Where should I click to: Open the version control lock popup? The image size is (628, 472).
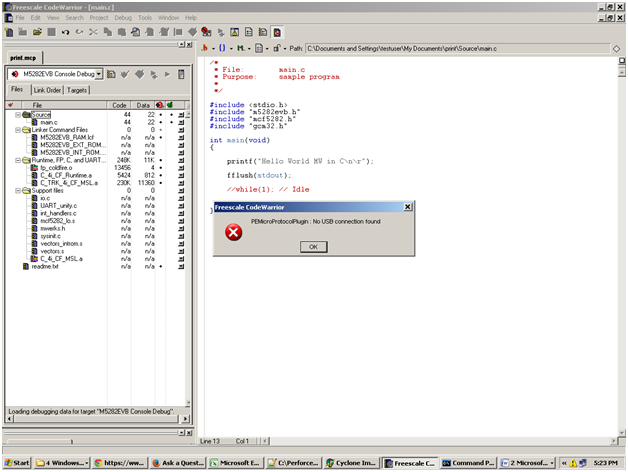[x=280, y=48]
